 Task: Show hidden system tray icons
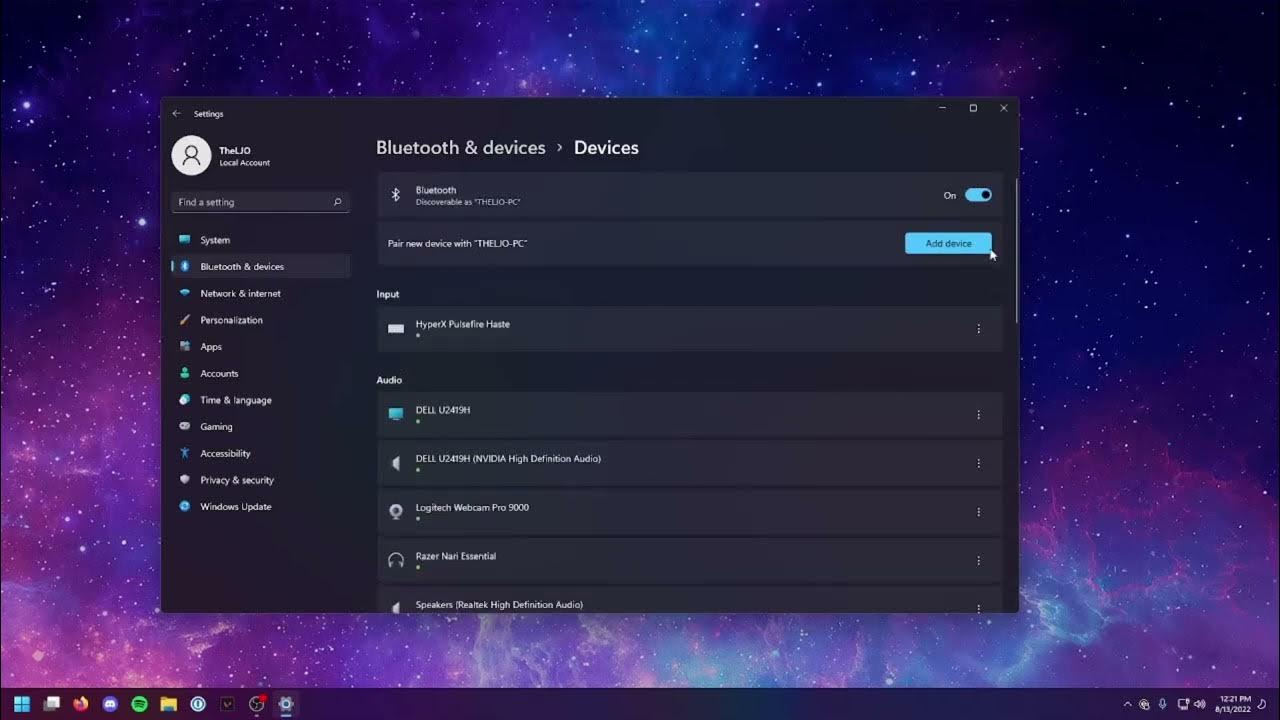1128,704
